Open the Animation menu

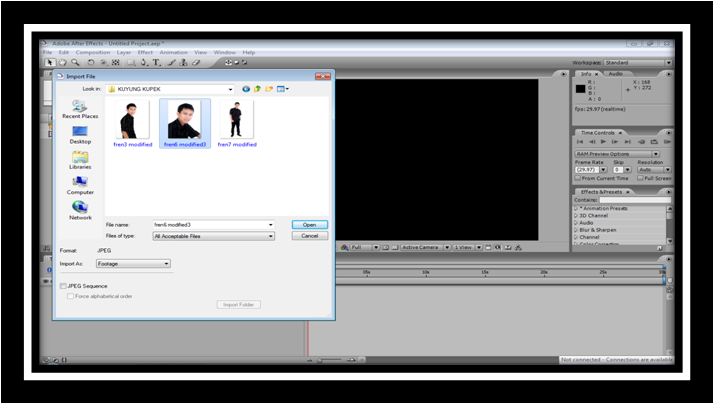click(x=173, y=52)
